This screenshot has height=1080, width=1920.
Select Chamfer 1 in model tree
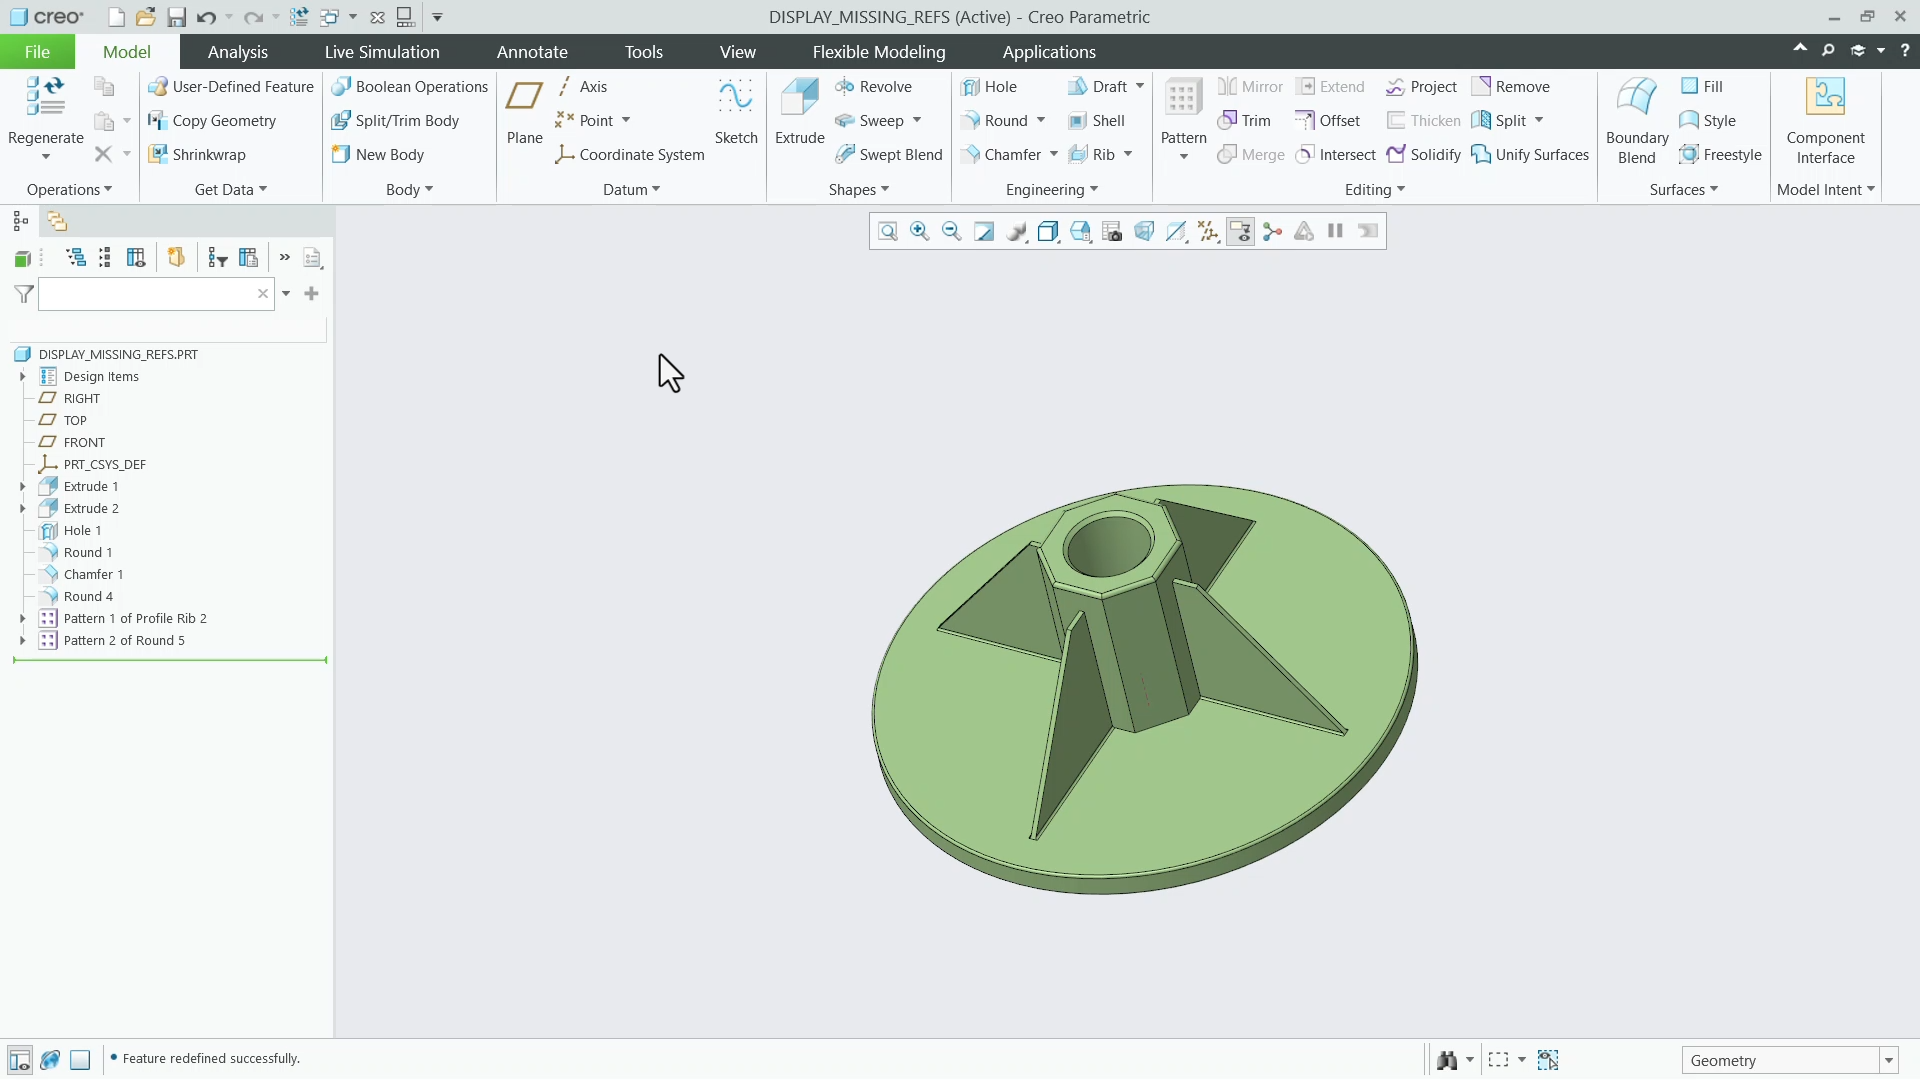pyautogui.click(x=93, y=575)
